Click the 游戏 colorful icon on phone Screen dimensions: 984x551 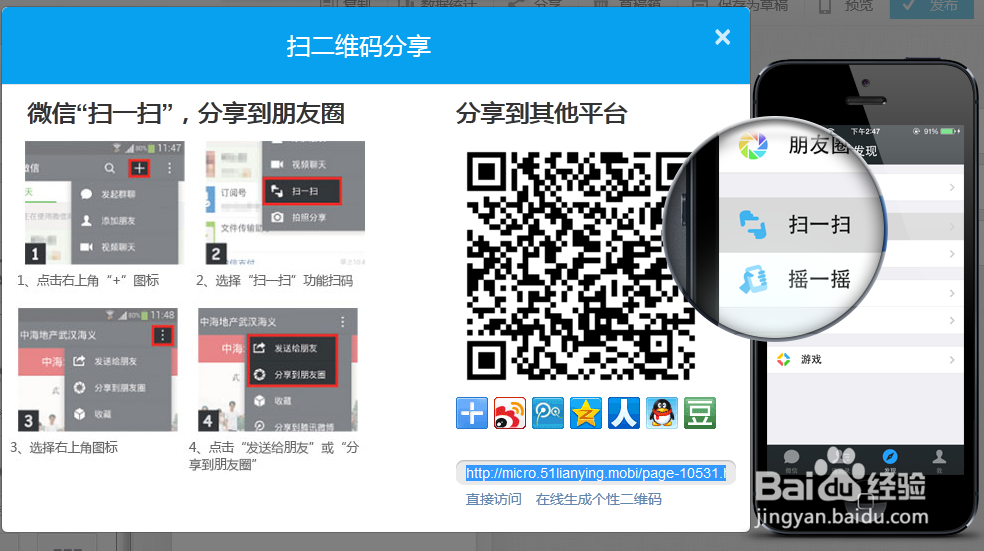coord(783,360)
